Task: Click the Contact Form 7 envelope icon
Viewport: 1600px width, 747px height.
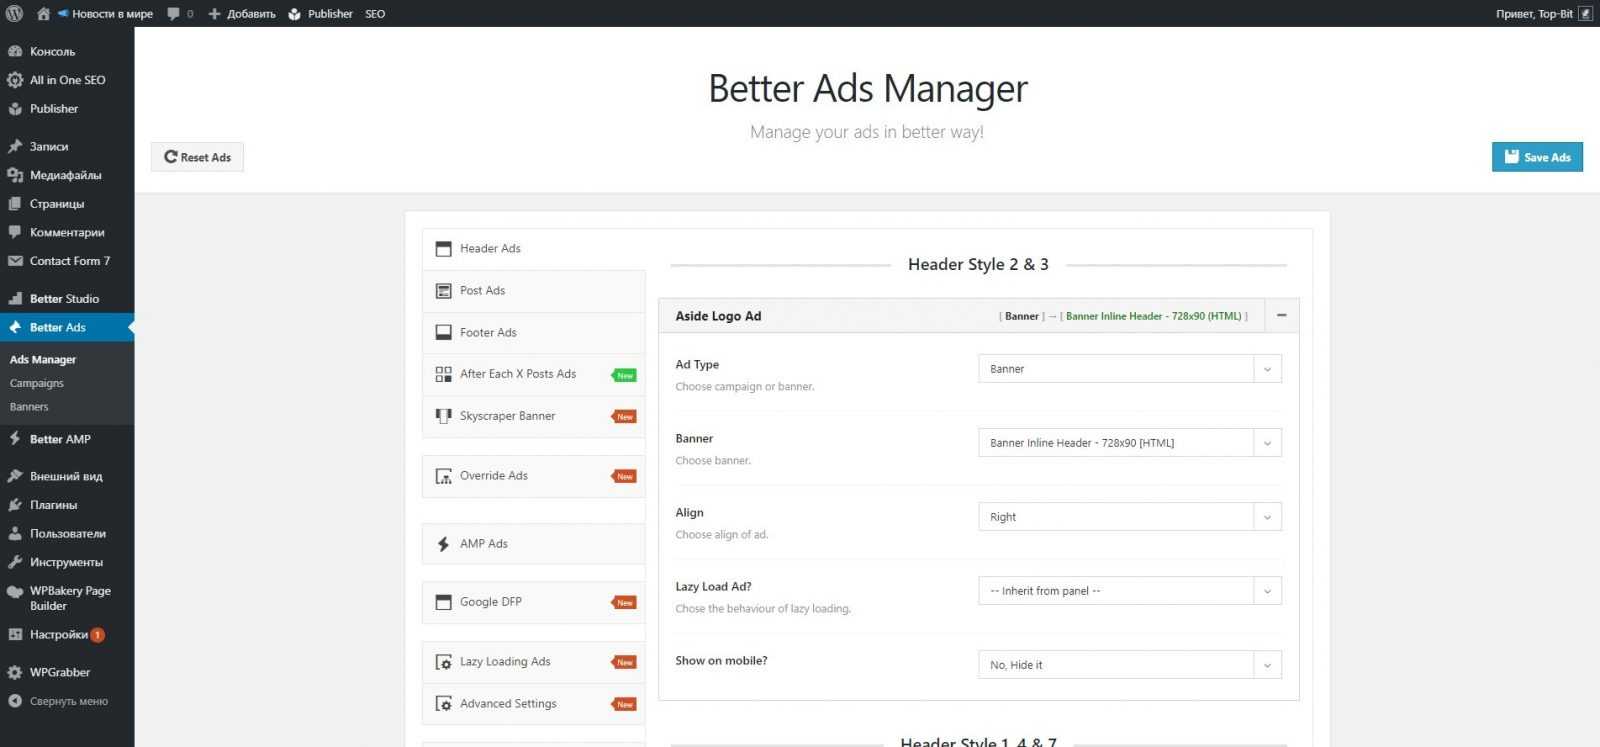Action: pyautogui.click(x=15, y=261)
